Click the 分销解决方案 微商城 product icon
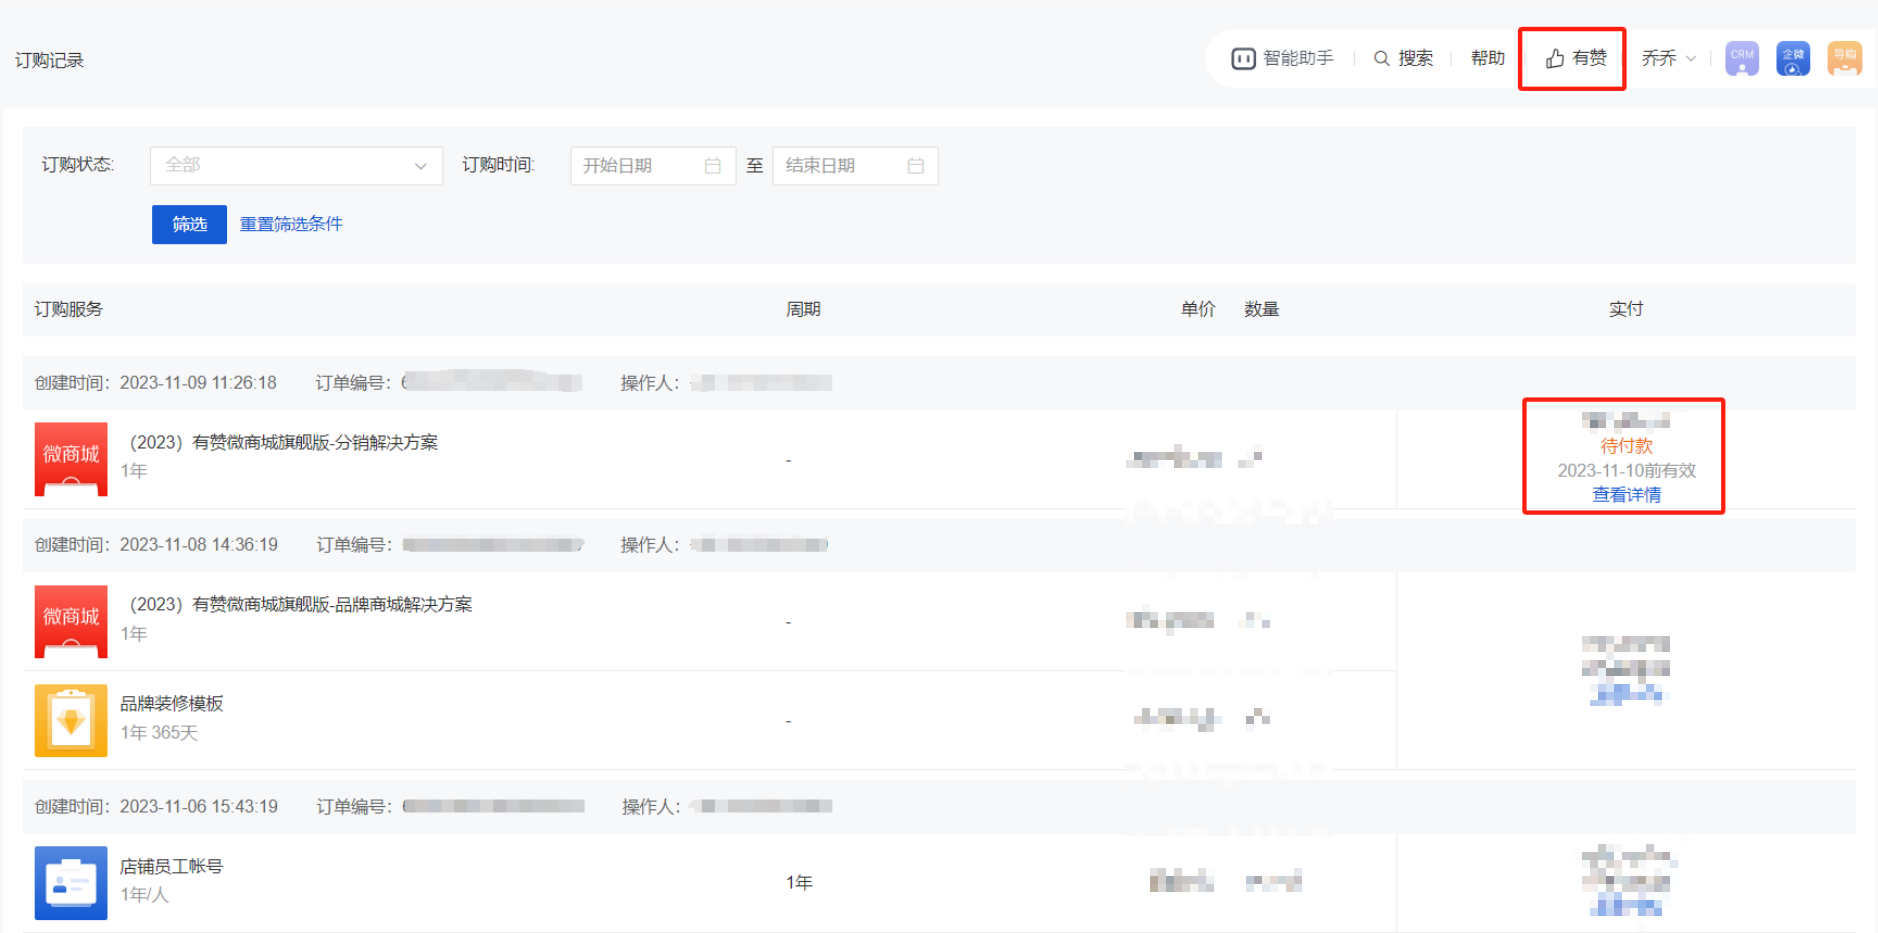The image size is (1878, 933). coord(71,459)
